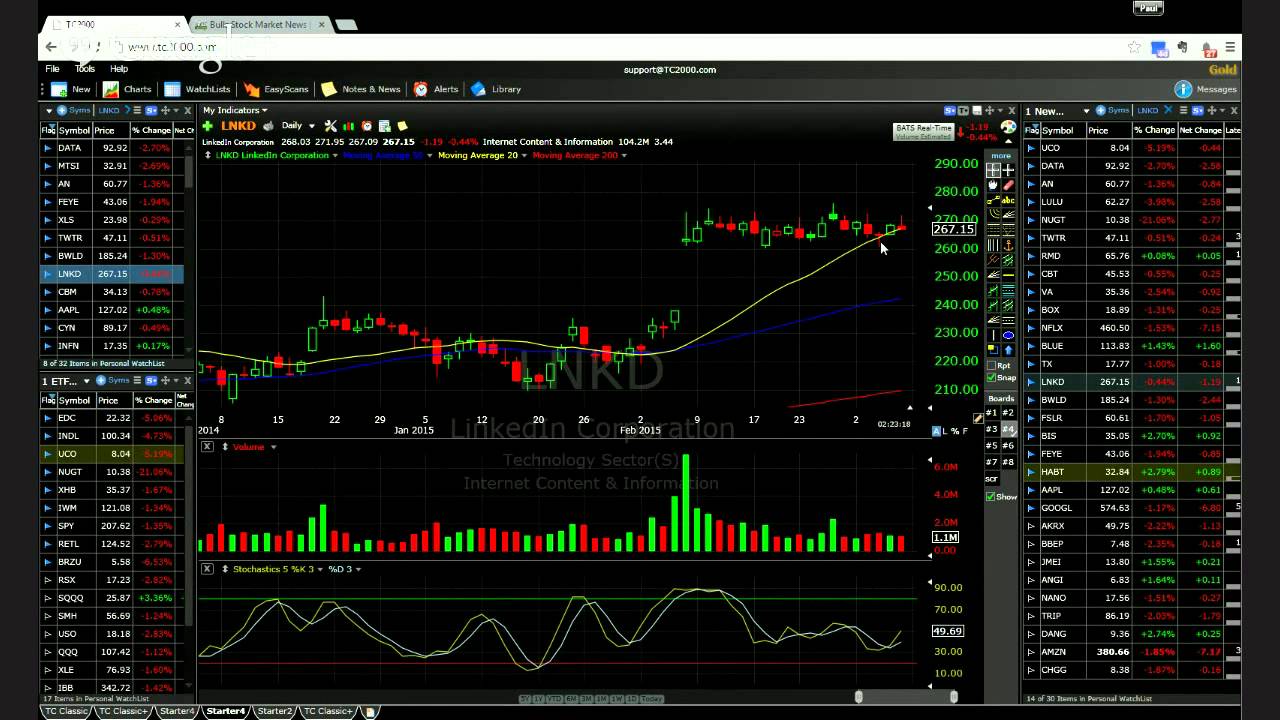Select the AAPL row in the left watchlist

click(112, 310)
